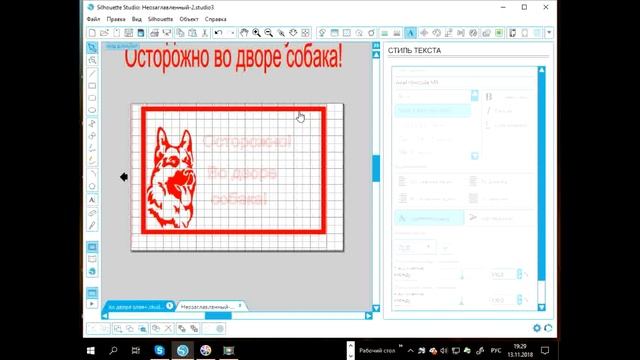Click the fit to page icon
The width and height of the screenshot is (640, 360).
(305, 33)
